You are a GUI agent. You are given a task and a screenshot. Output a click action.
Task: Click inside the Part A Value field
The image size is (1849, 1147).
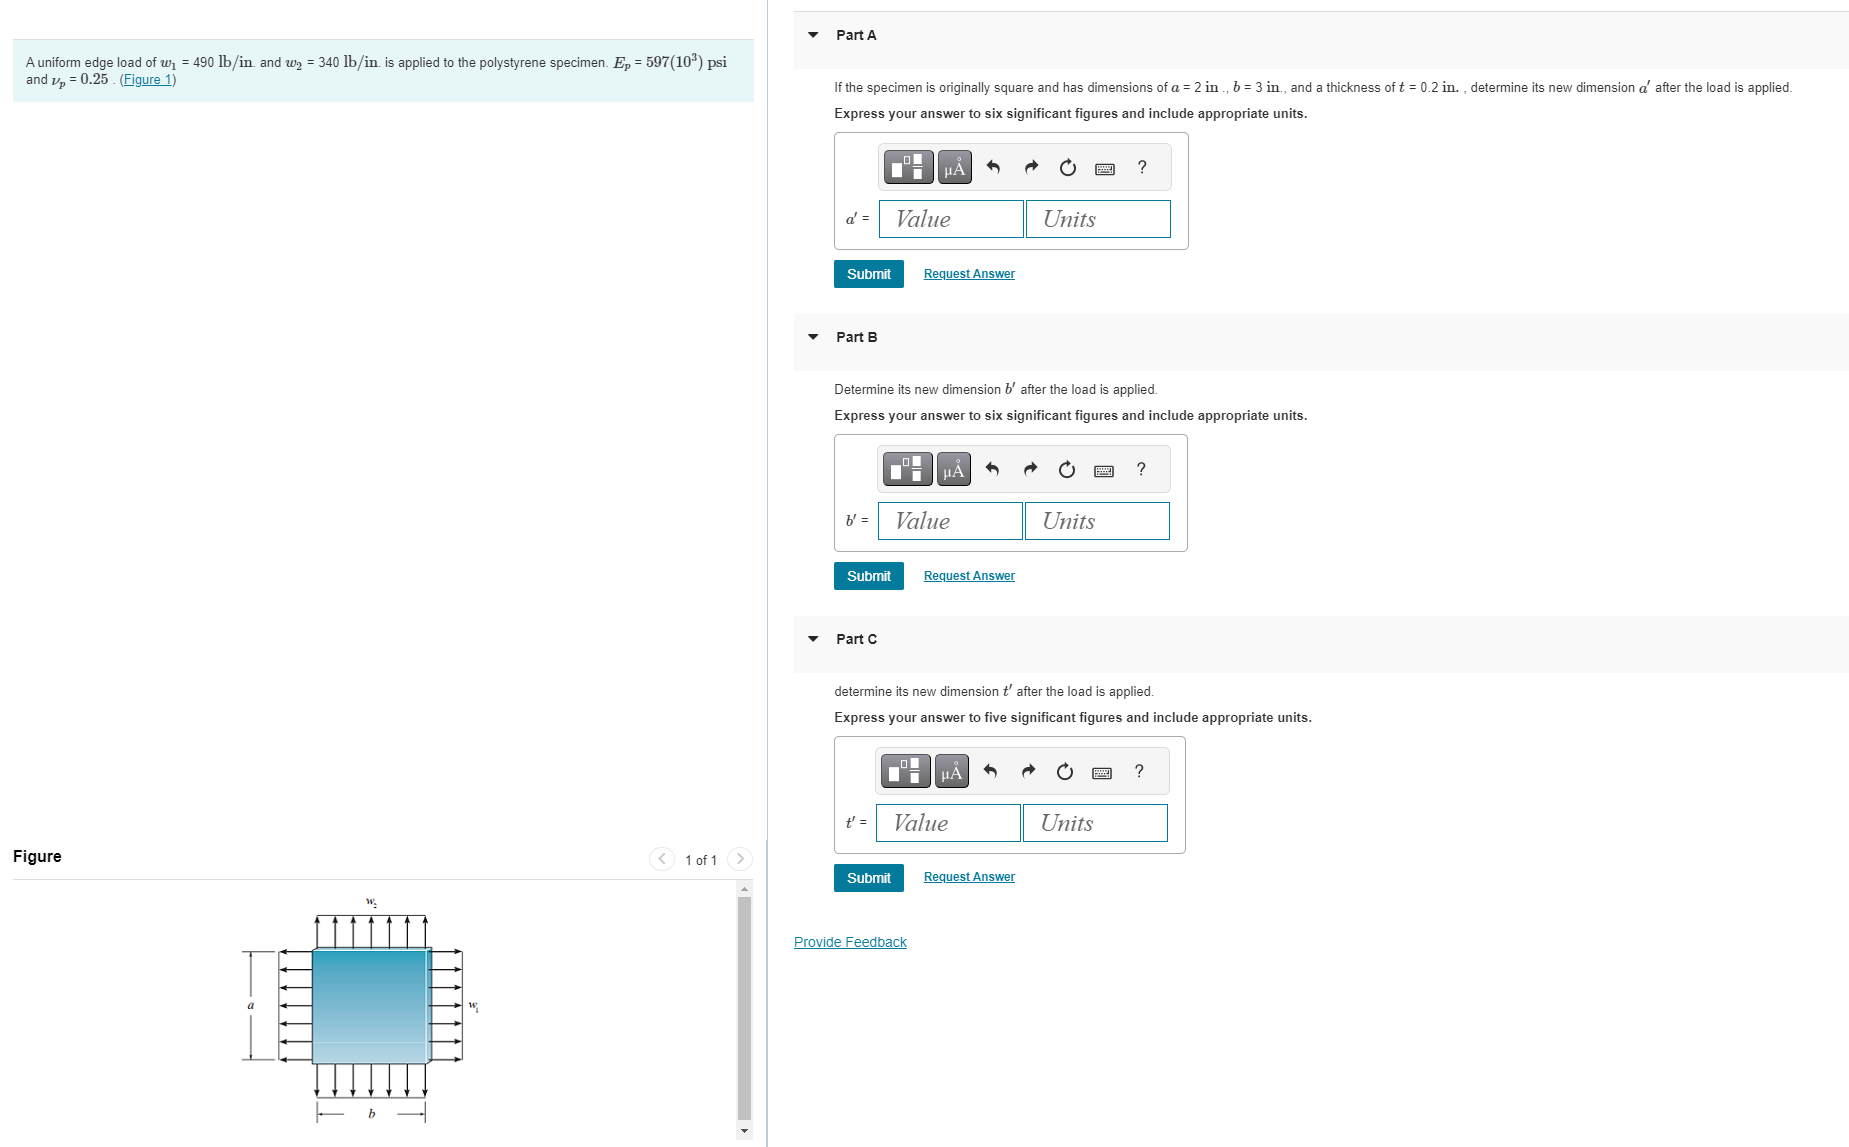coord(950,219)
